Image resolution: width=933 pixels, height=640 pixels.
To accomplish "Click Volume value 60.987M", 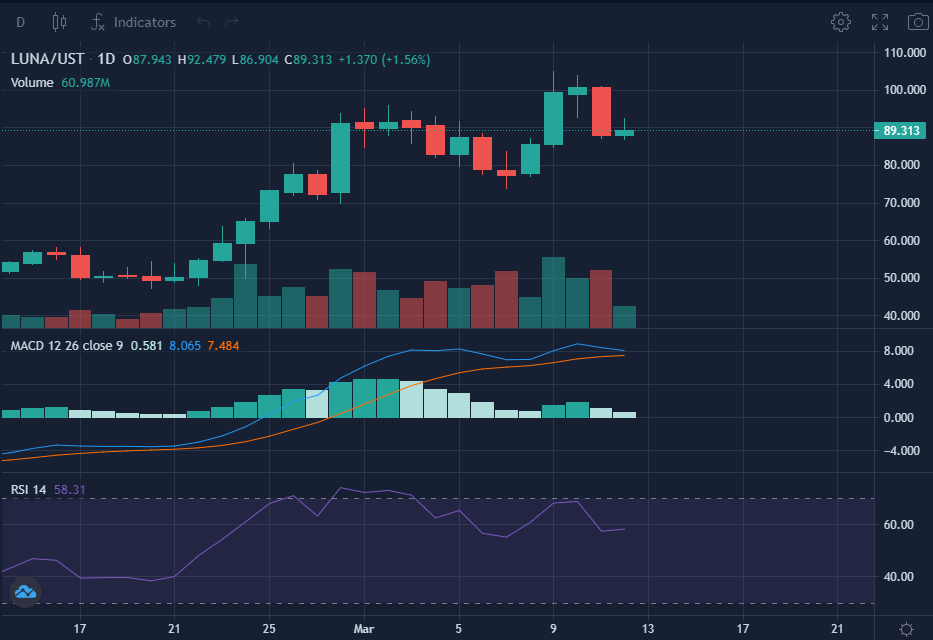I will [x=86, y=83].
